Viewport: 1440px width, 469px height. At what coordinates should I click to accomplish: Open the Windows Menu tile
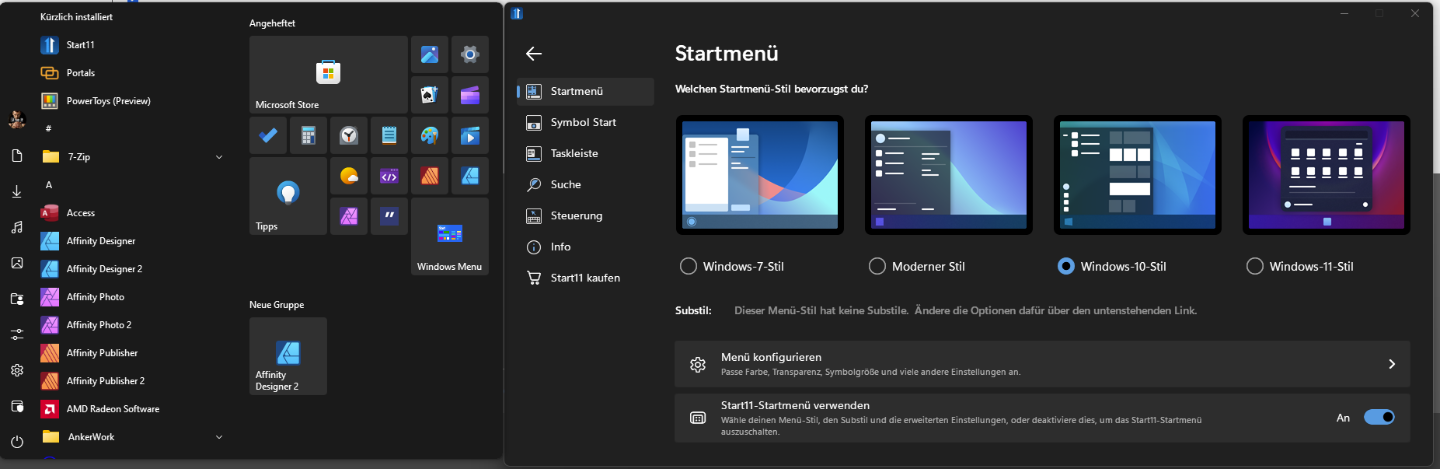click(449, 235)
